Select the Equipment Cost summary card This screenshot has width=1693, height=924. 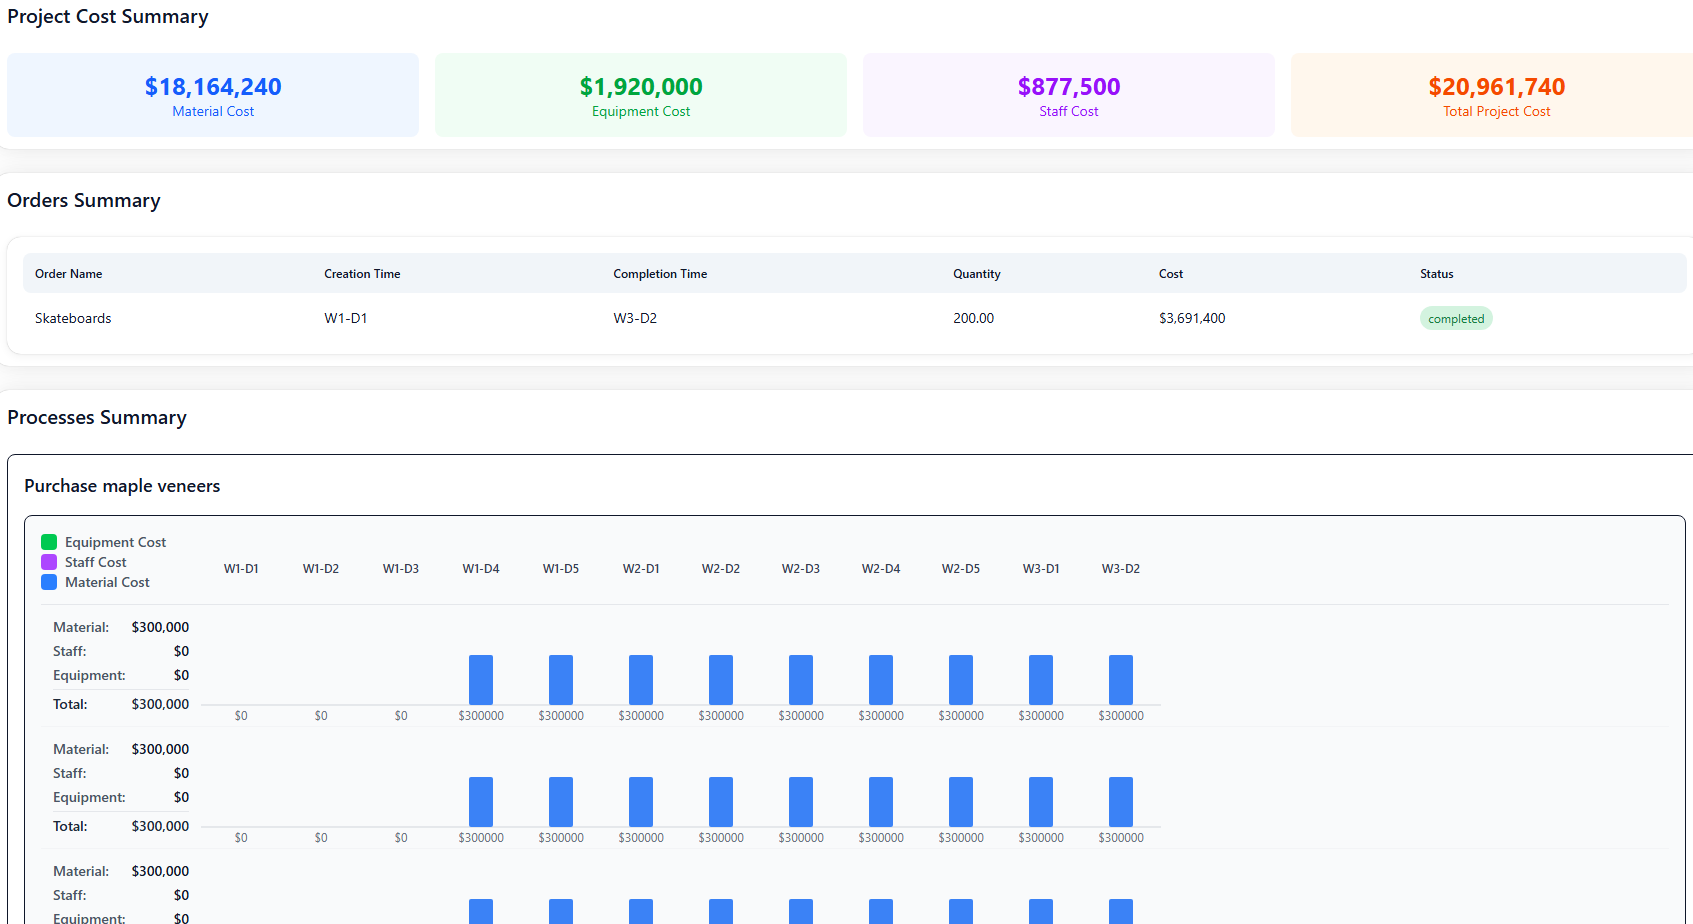pyautogui.click(x=641, y=96)
